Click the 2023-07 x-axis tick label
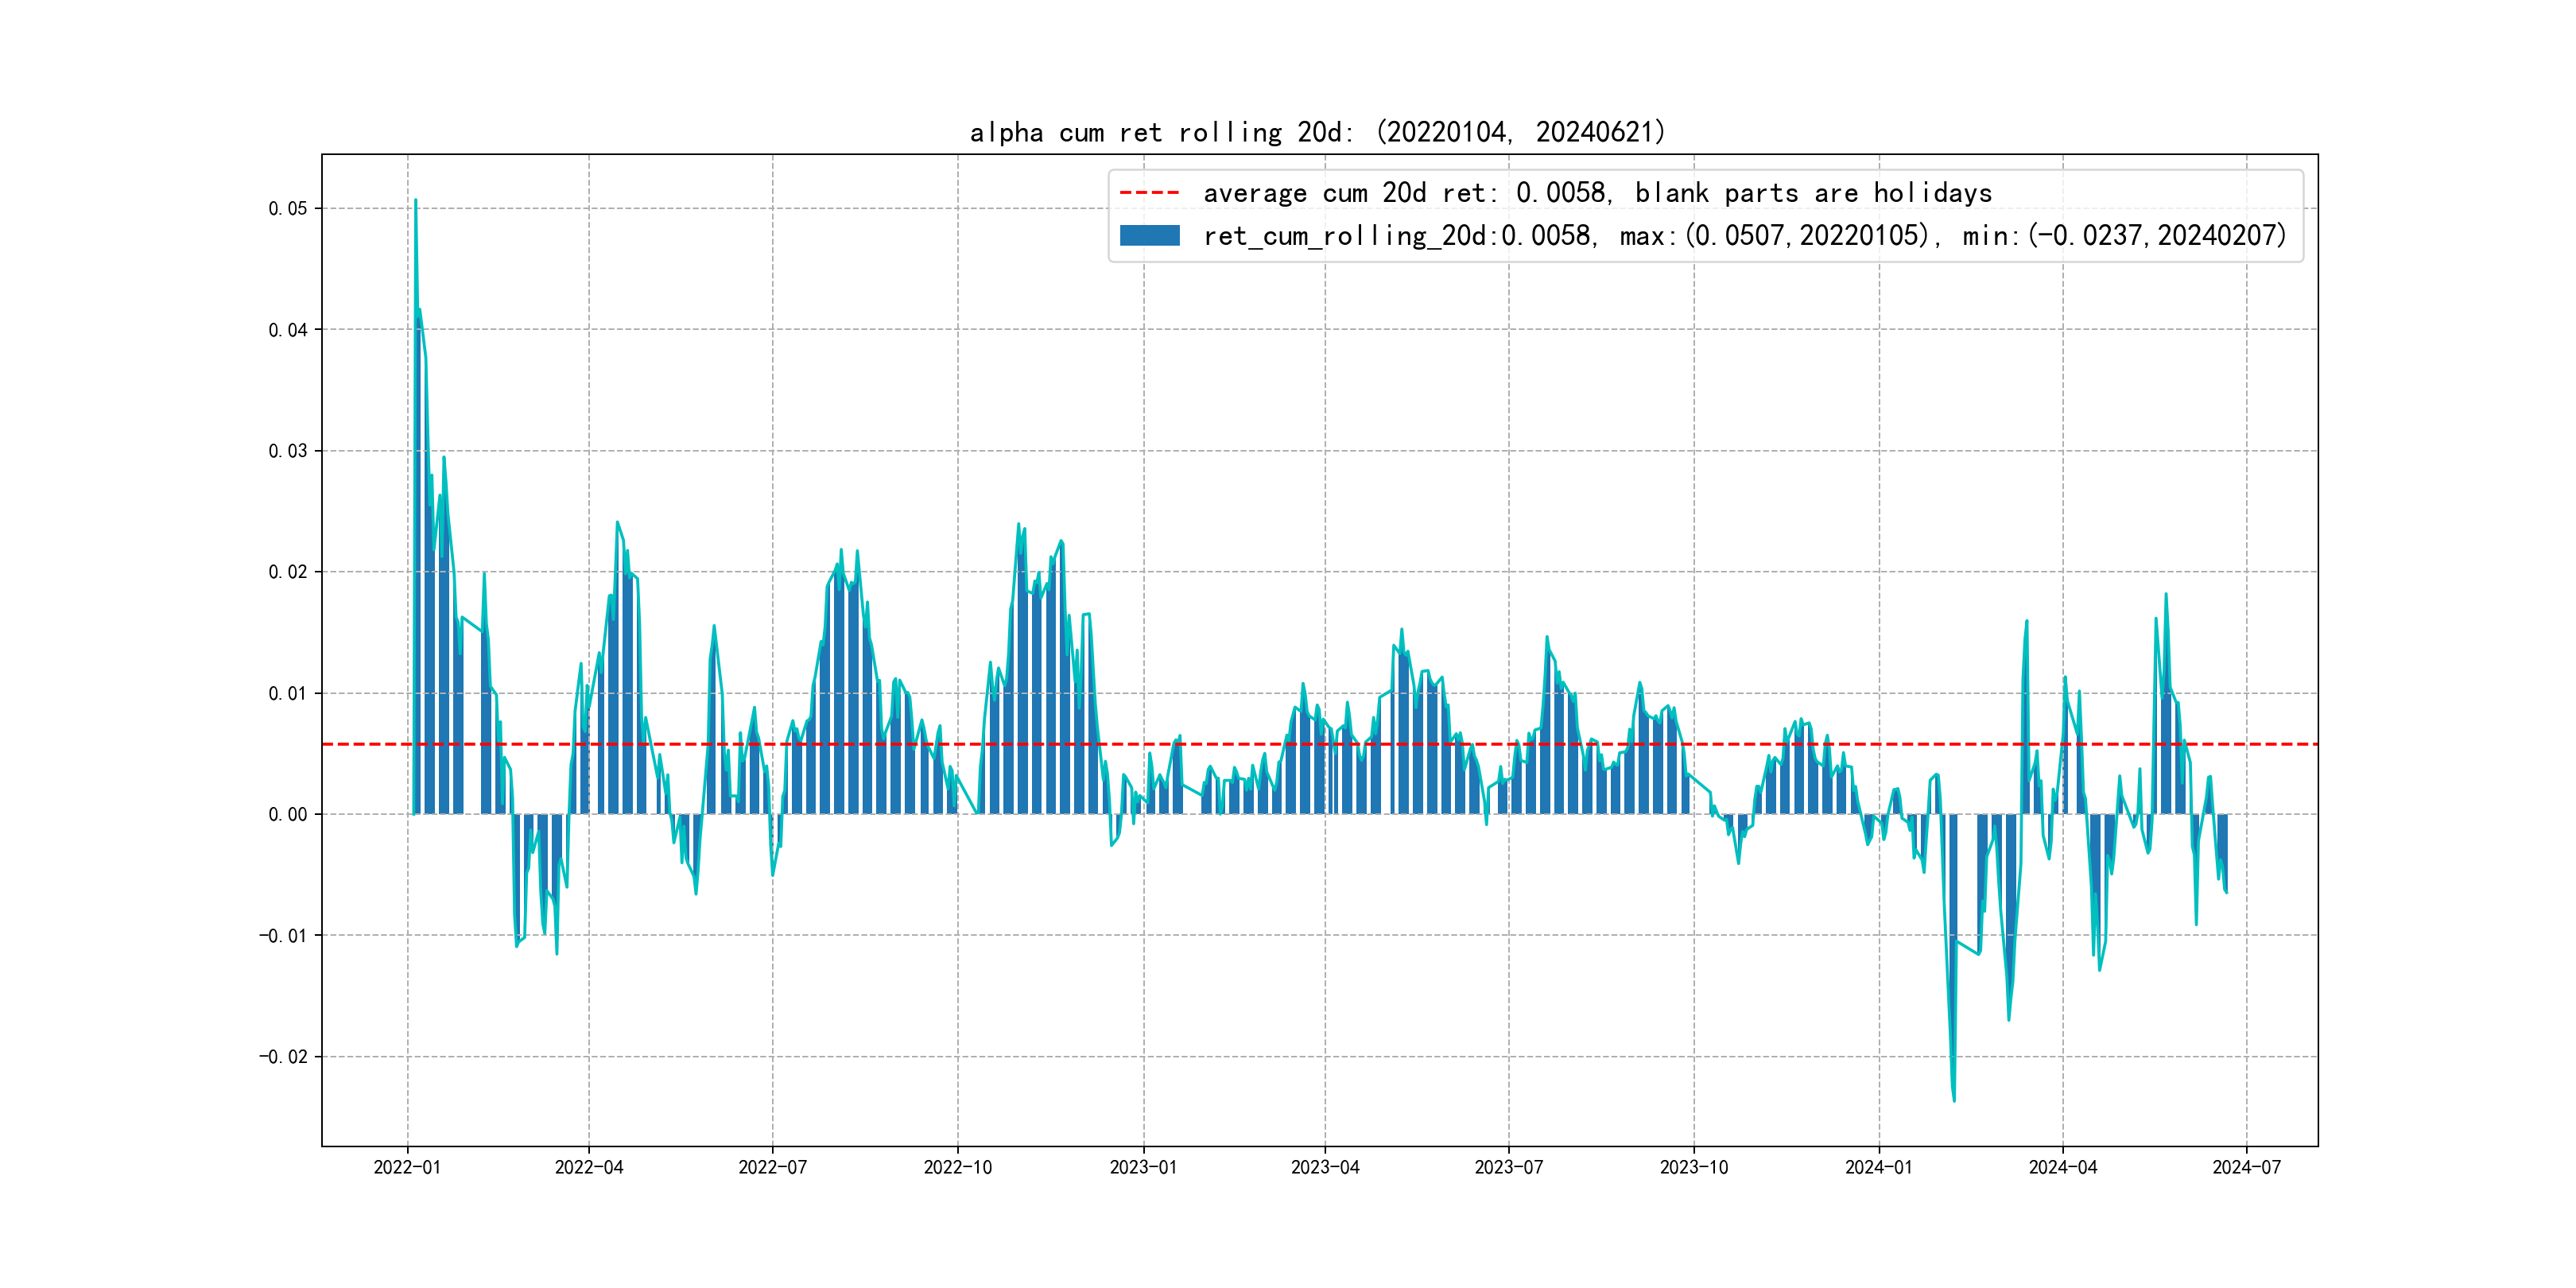This screenshot has height=1288, width=2576. pyautogui.click(x=1508, y=1167)
